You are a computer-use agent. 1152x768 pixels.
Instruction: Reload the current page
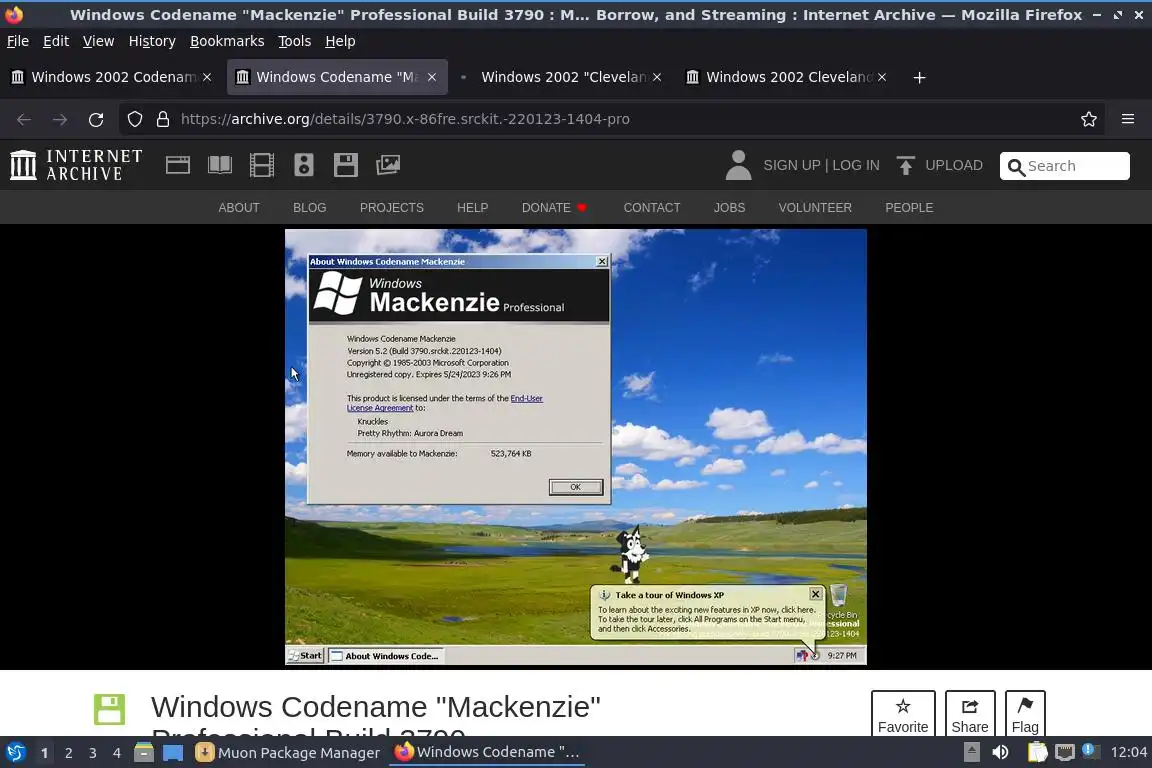pyautogui.click(x=96, y=119)
